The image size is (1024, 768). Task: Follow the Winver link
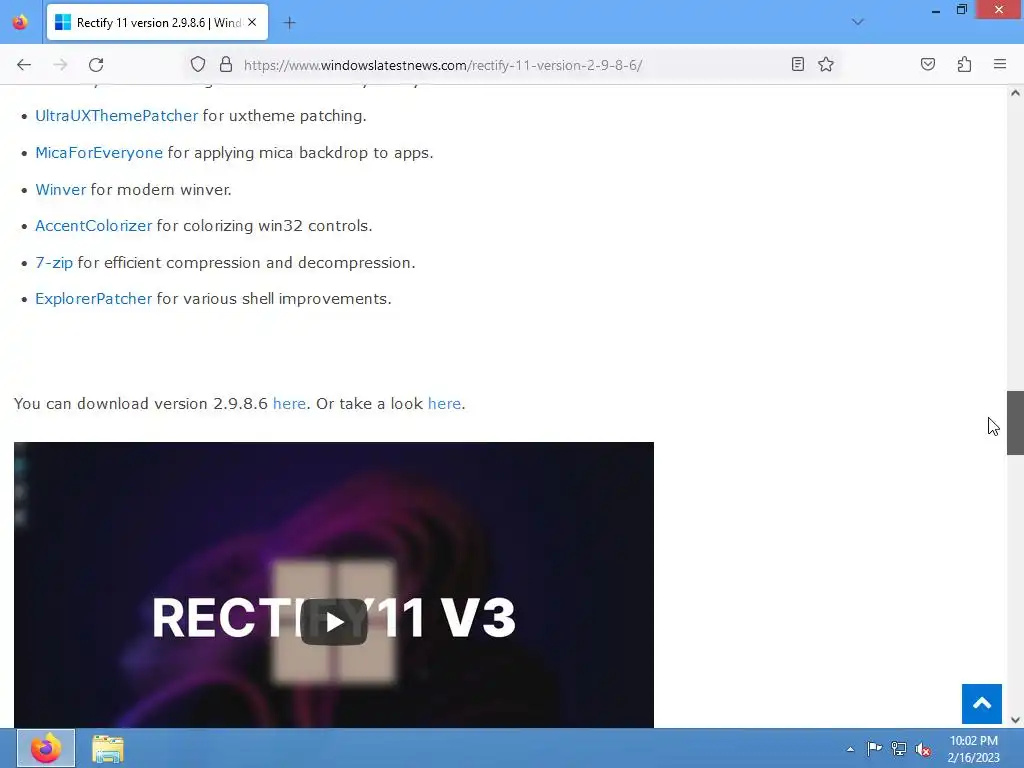61,189
